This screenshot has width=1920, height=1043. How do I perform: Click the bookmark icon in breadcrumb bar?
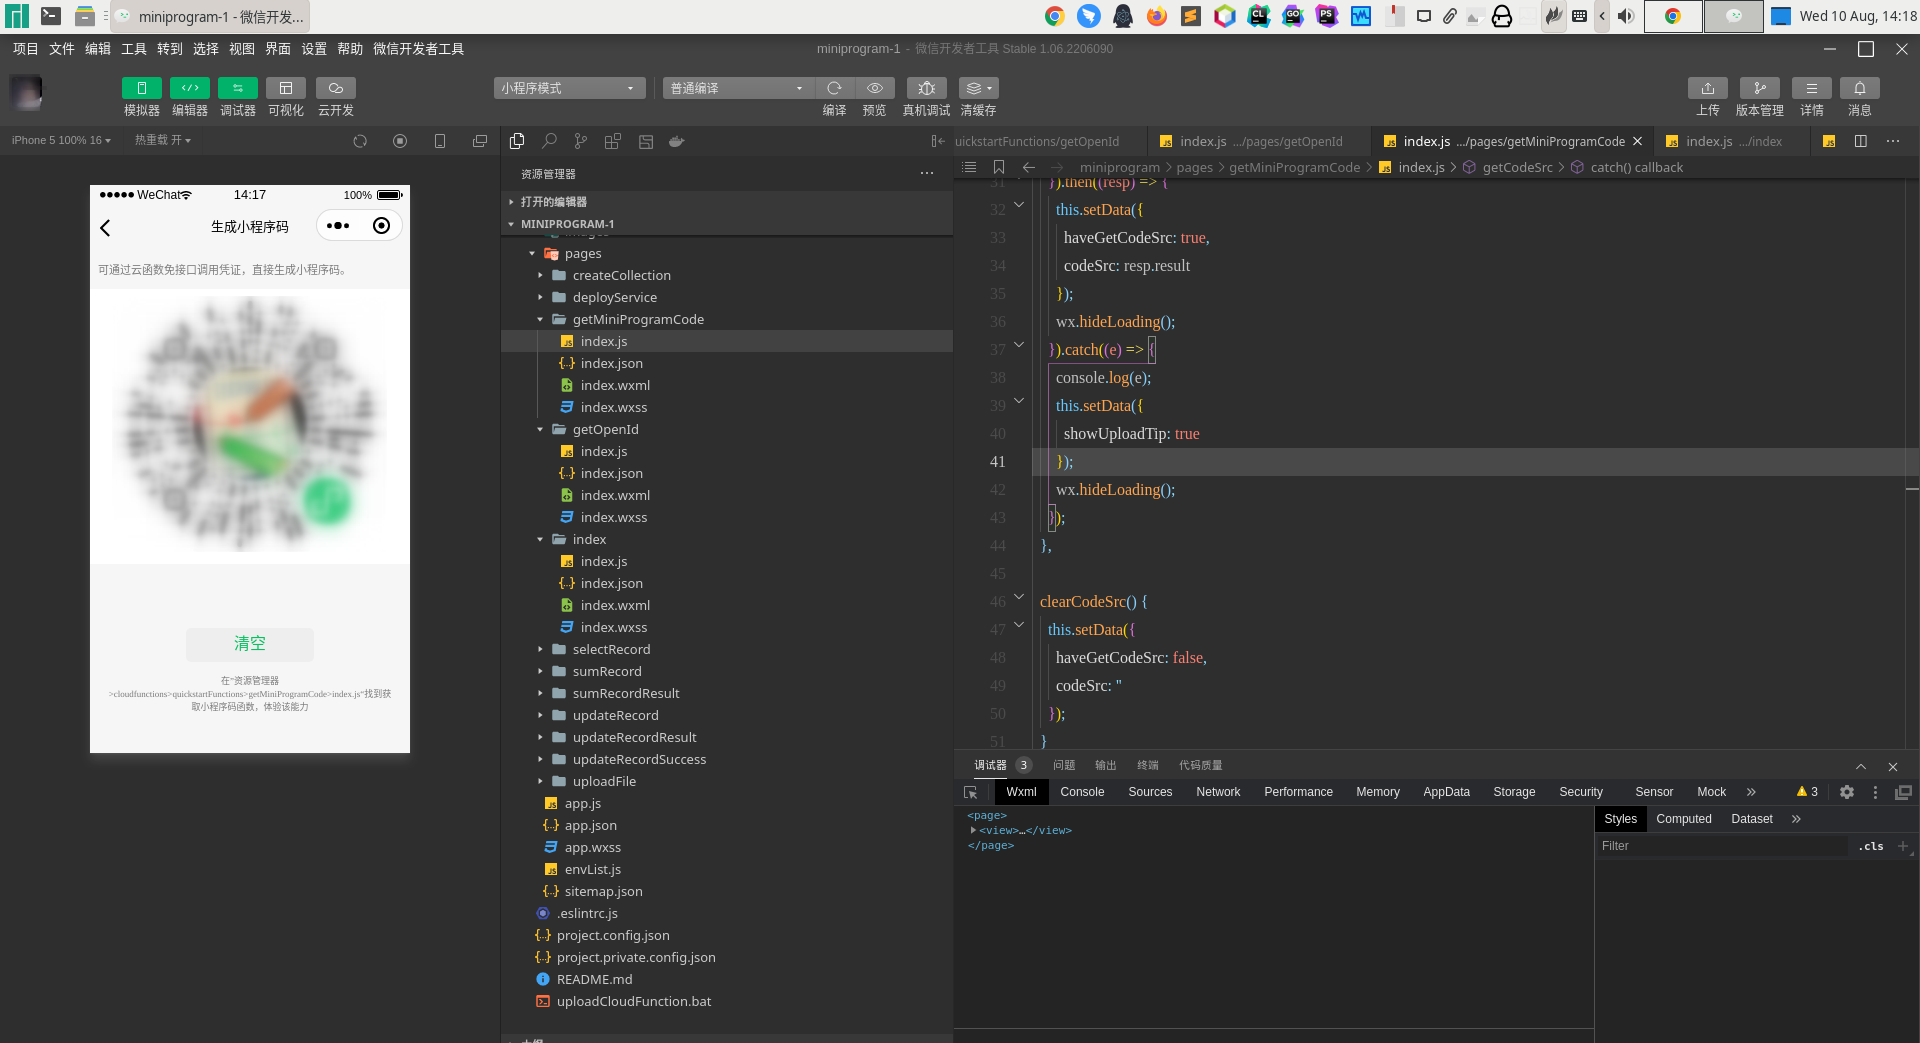(x=998, y=167)
